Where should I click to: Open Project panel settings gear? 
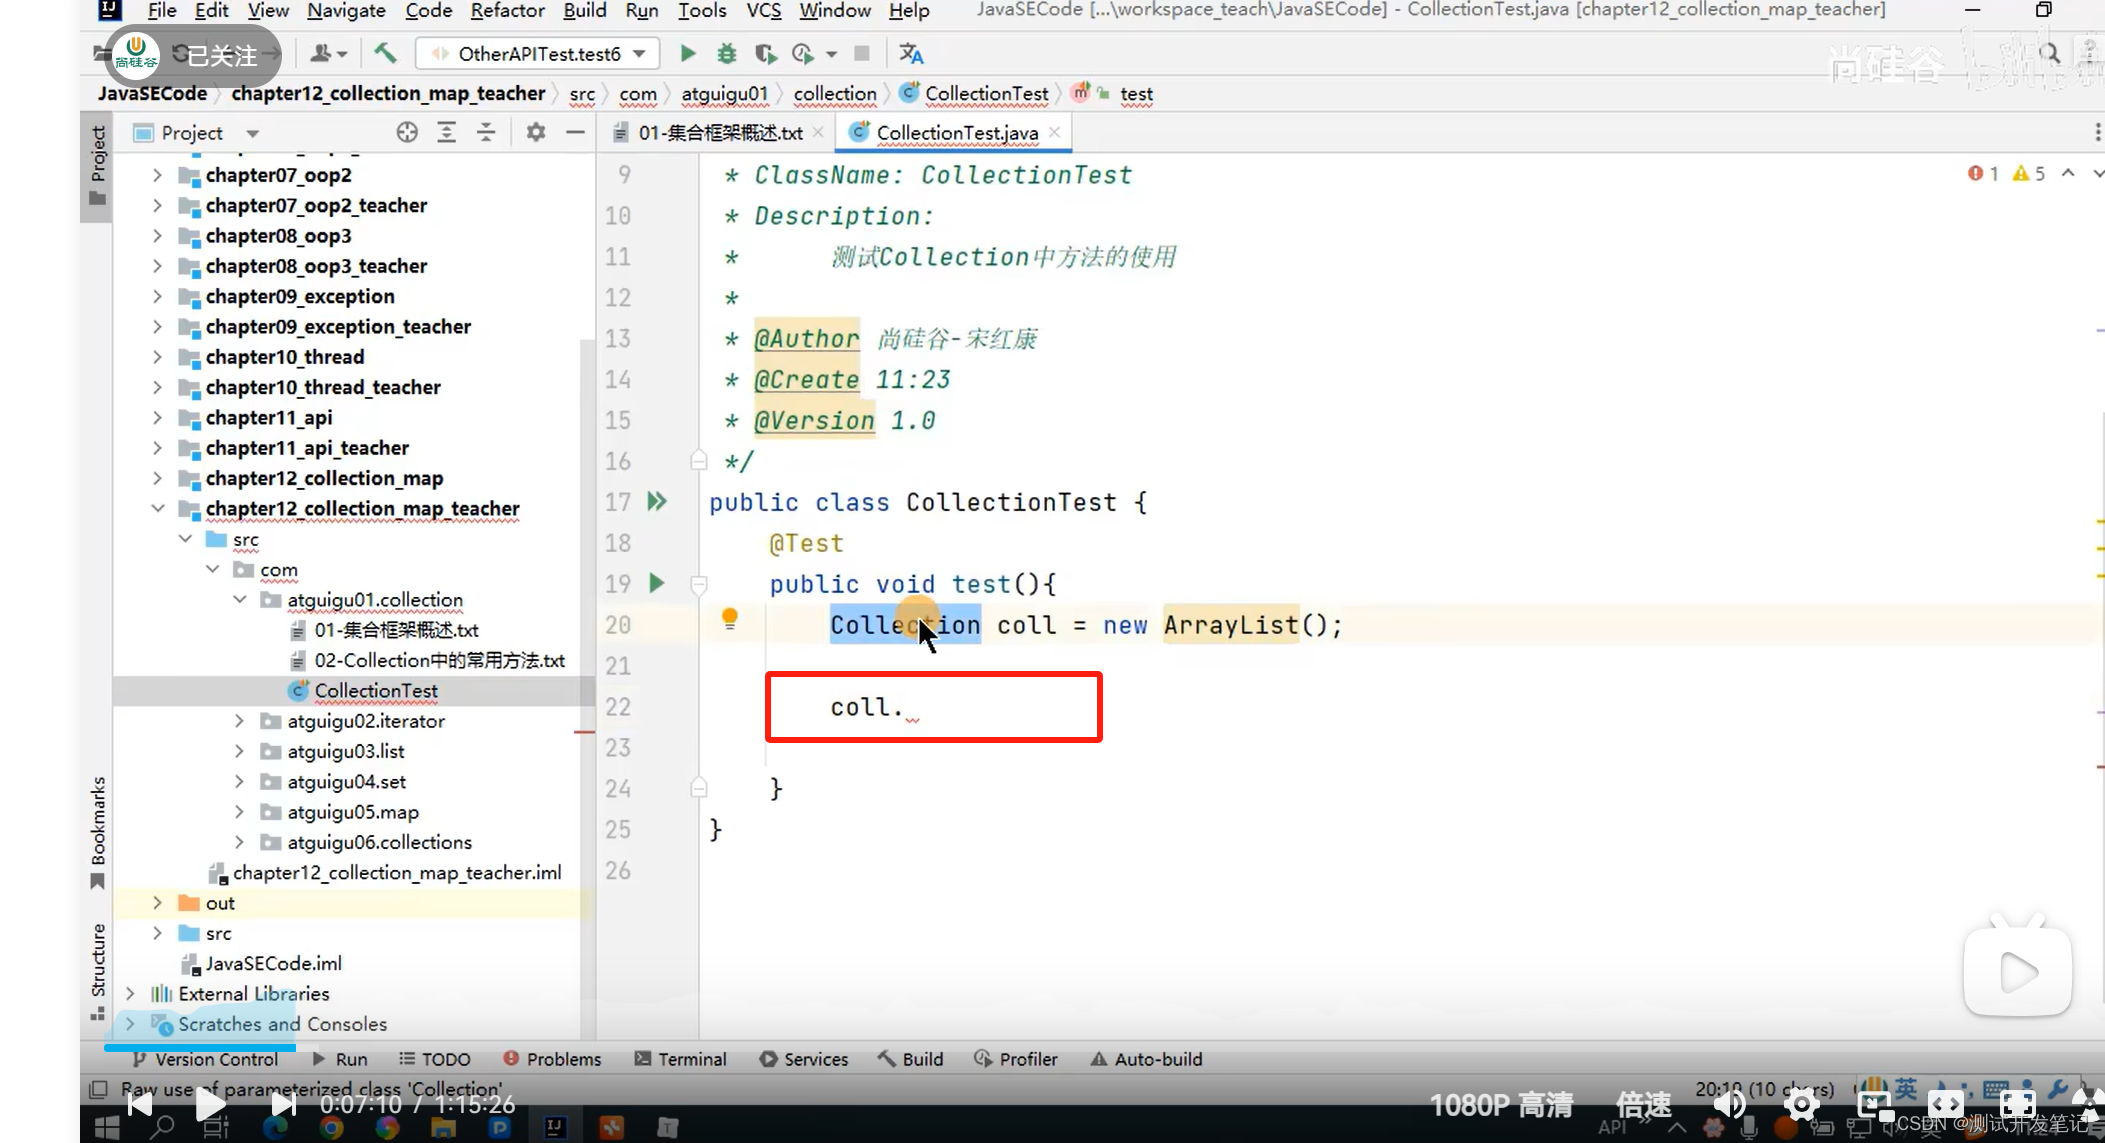[536, 132]
